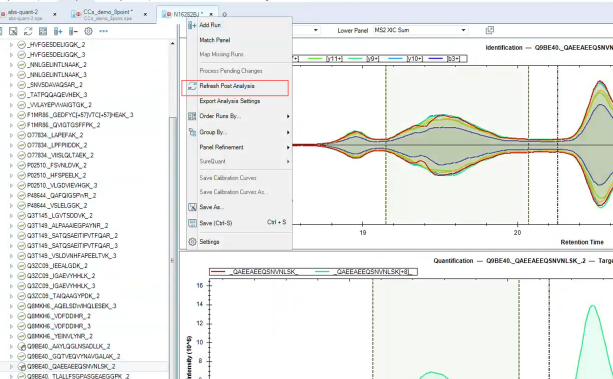Click the y10+ legend entry

click(x=405, y=59)
